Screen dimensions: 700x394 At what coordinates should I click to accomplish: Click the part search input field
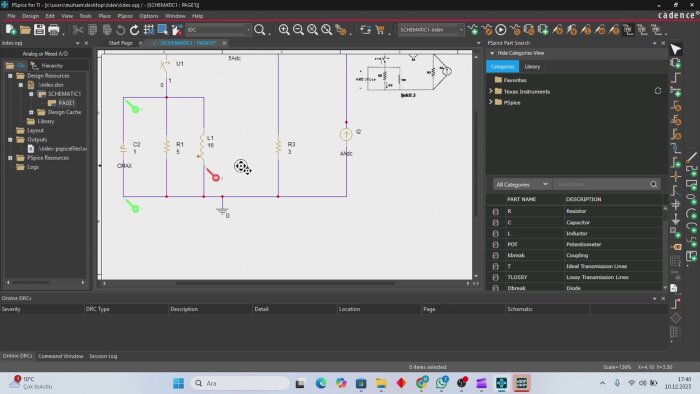click(x=600, y=184)
